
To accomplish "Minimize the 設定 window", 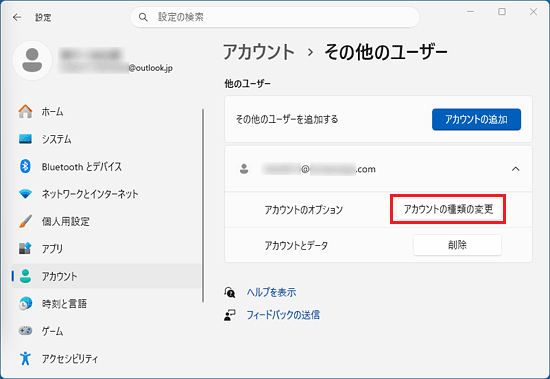I will coord(470,12).
